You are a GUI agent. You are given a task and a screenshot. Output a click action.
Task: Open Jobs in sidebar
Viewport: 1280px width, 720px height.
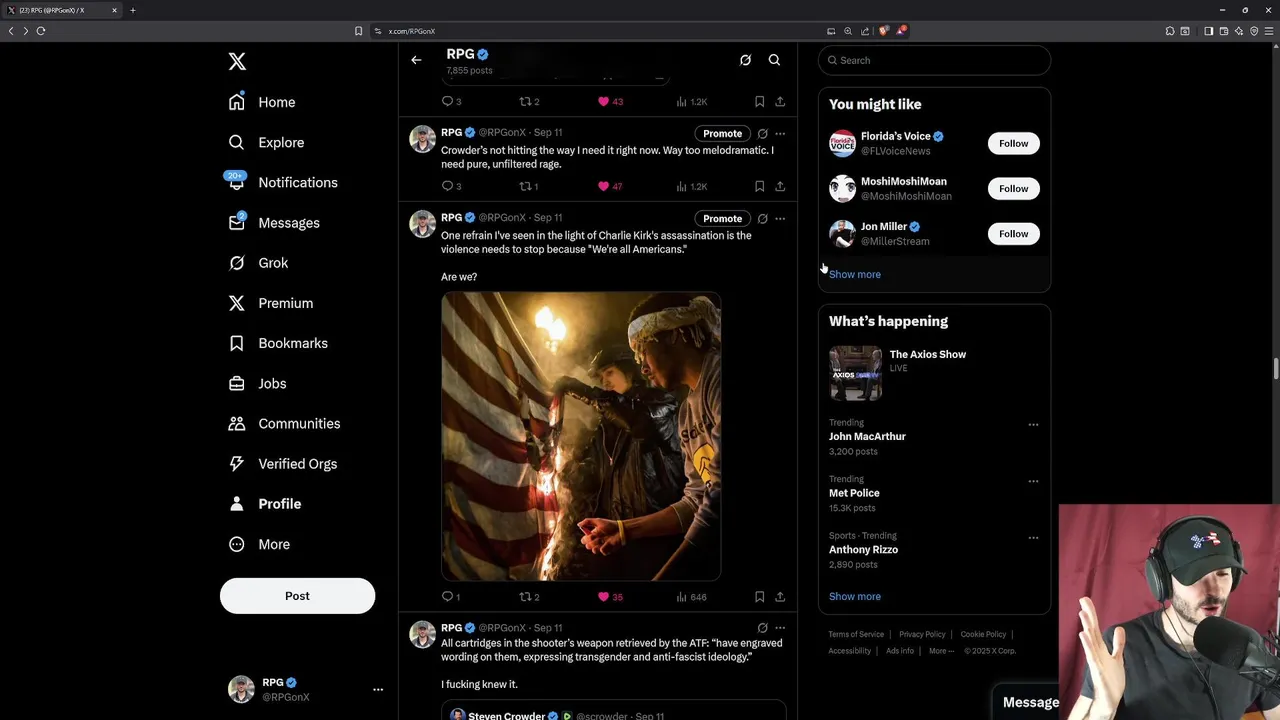pyautogui.click(x=257, y=383)
